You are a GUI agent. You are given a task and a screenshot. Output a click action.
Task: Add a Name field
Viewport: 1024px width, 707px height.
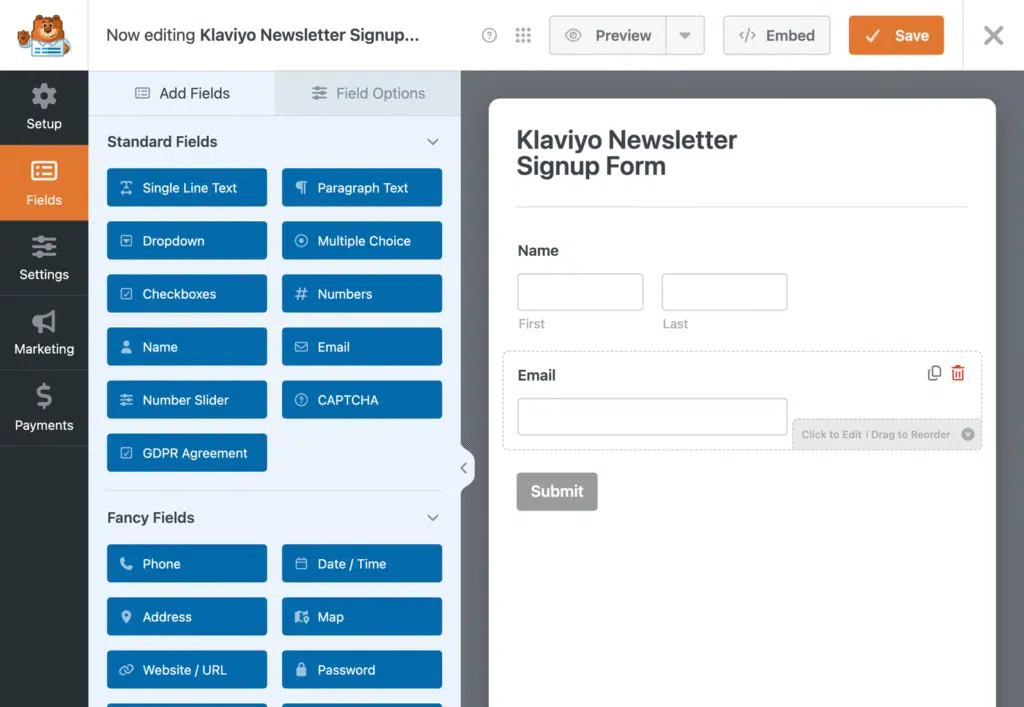[x=187, y=347]
